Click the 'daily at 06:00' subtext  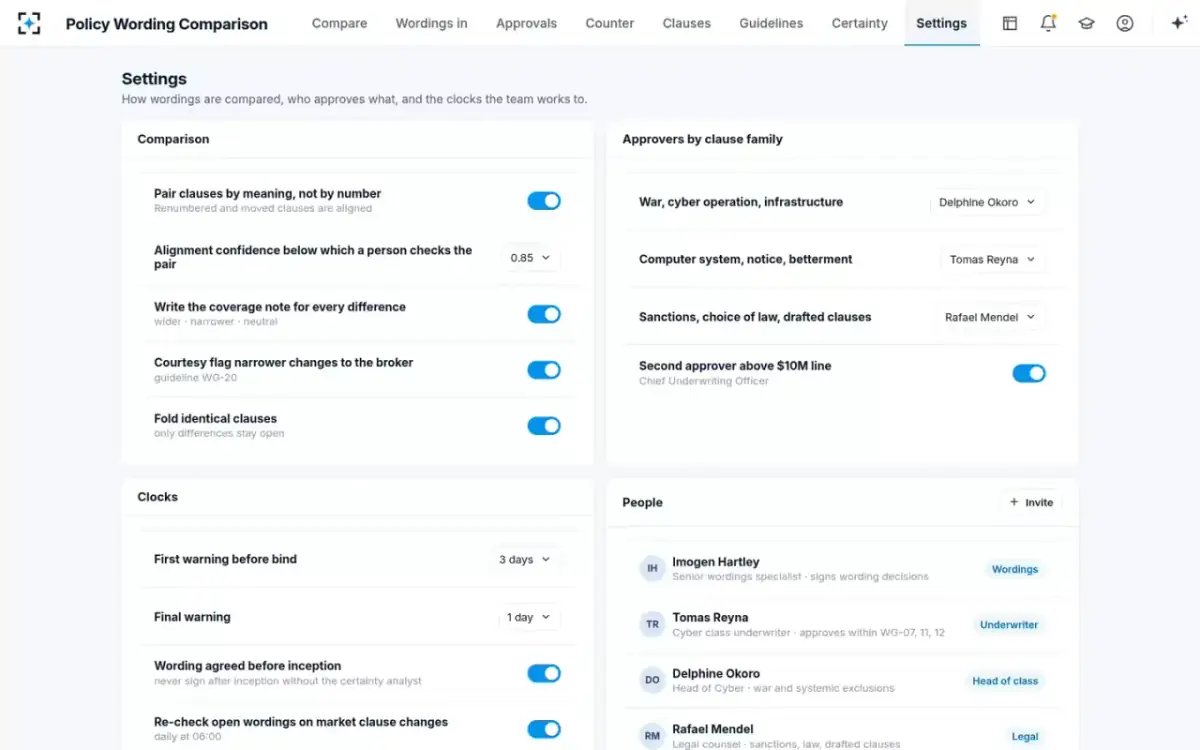pos(188,737)
